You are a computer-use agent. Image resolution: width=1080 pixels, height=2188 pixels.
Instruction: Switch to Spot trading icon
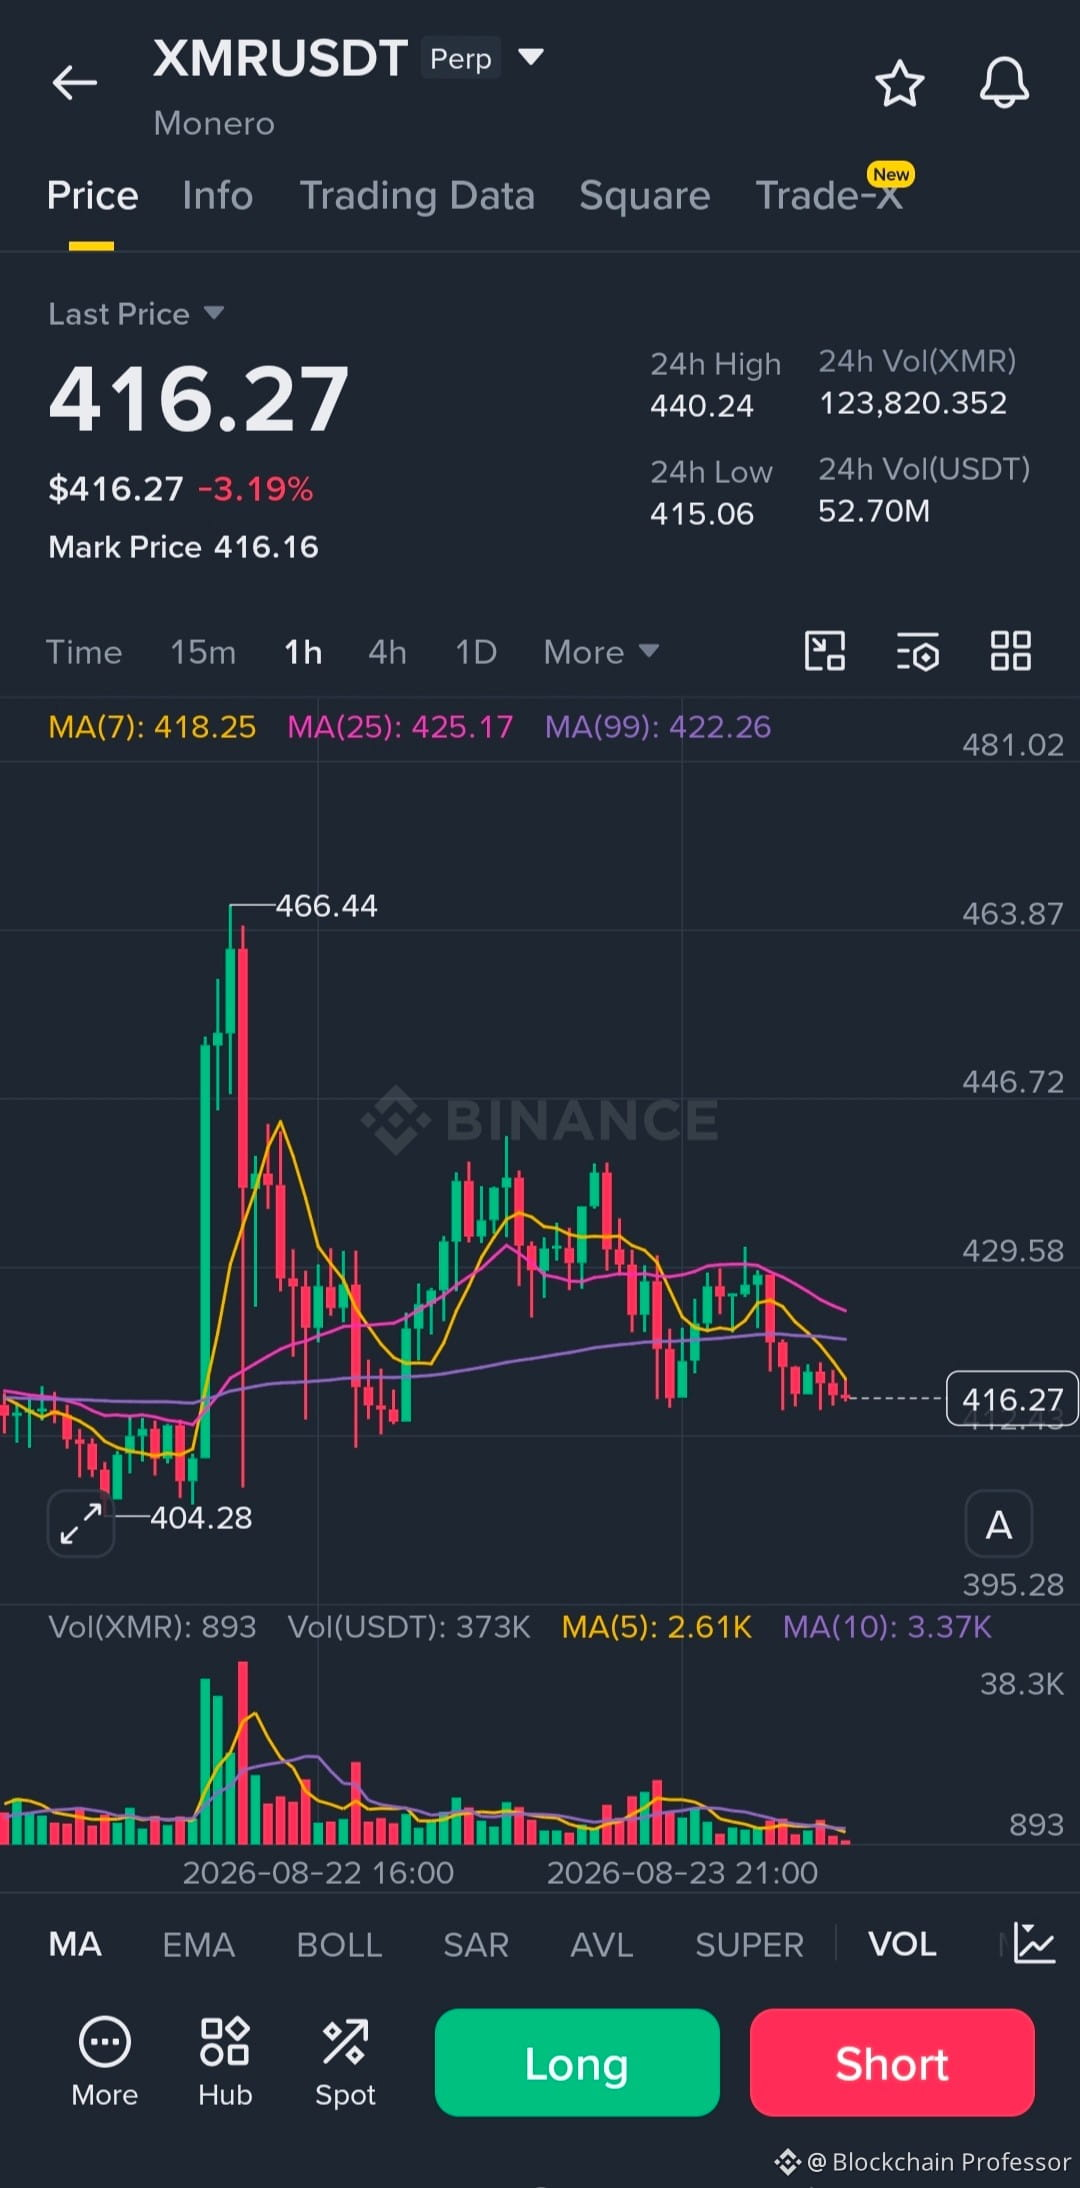pos(345,2062)
